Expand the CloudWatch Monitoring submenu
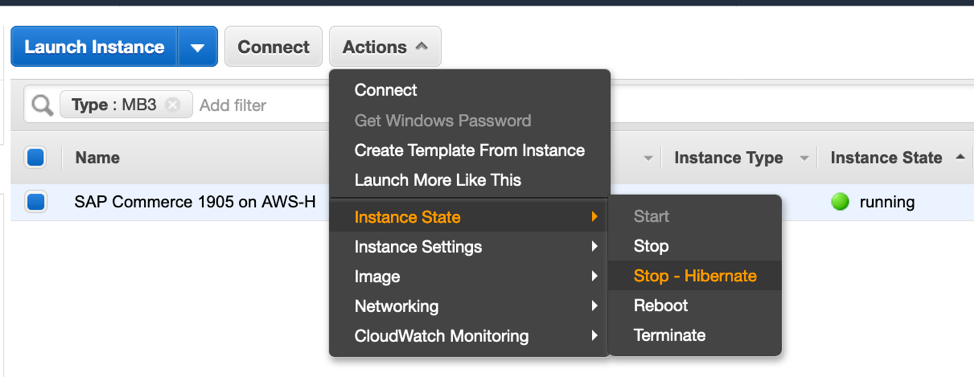The height and width of the screenshot is (377, 974). click(470, 336)
